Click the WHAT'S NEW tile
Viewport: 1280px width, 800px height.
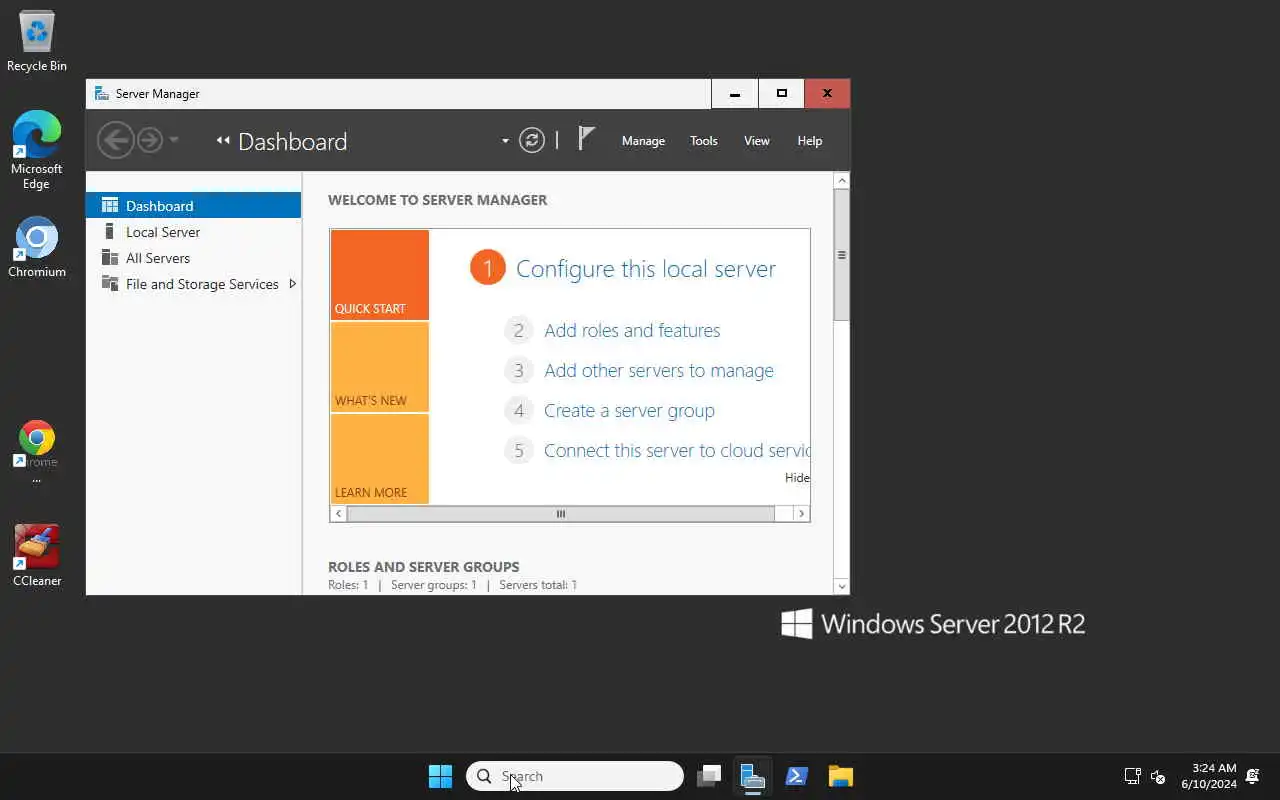pyautogui.click(x=380, y=367)
